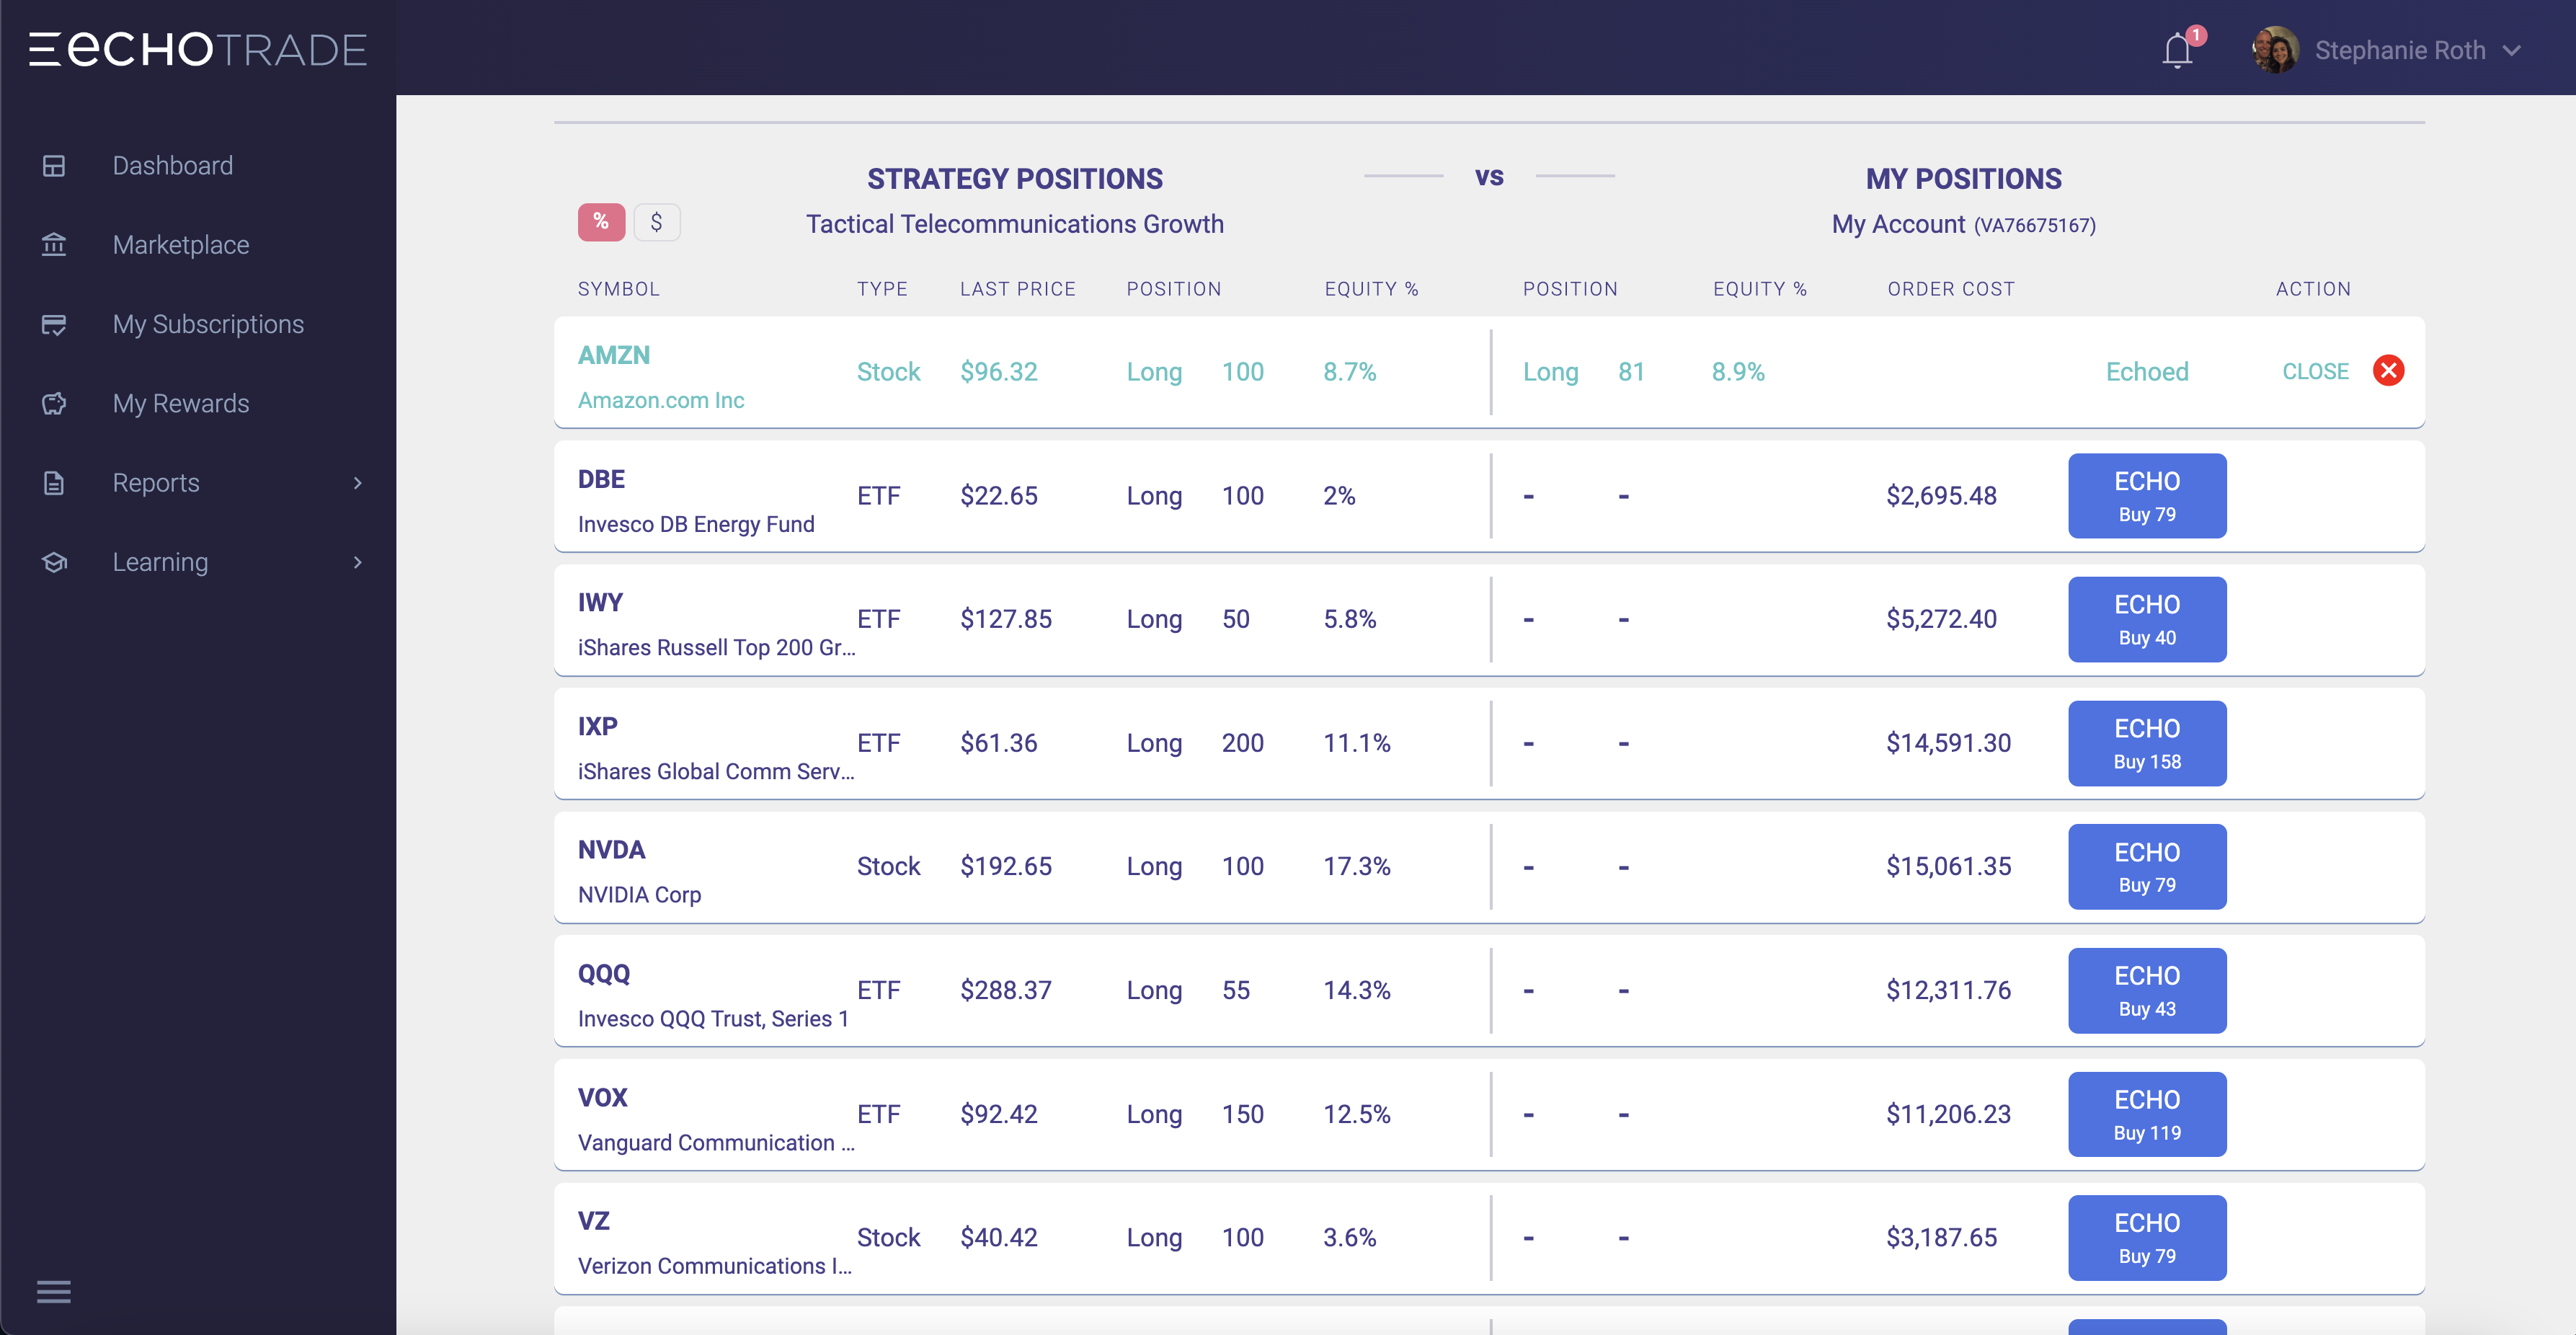
Task: Expand the Reports submenu
Action: pos(358,483)
